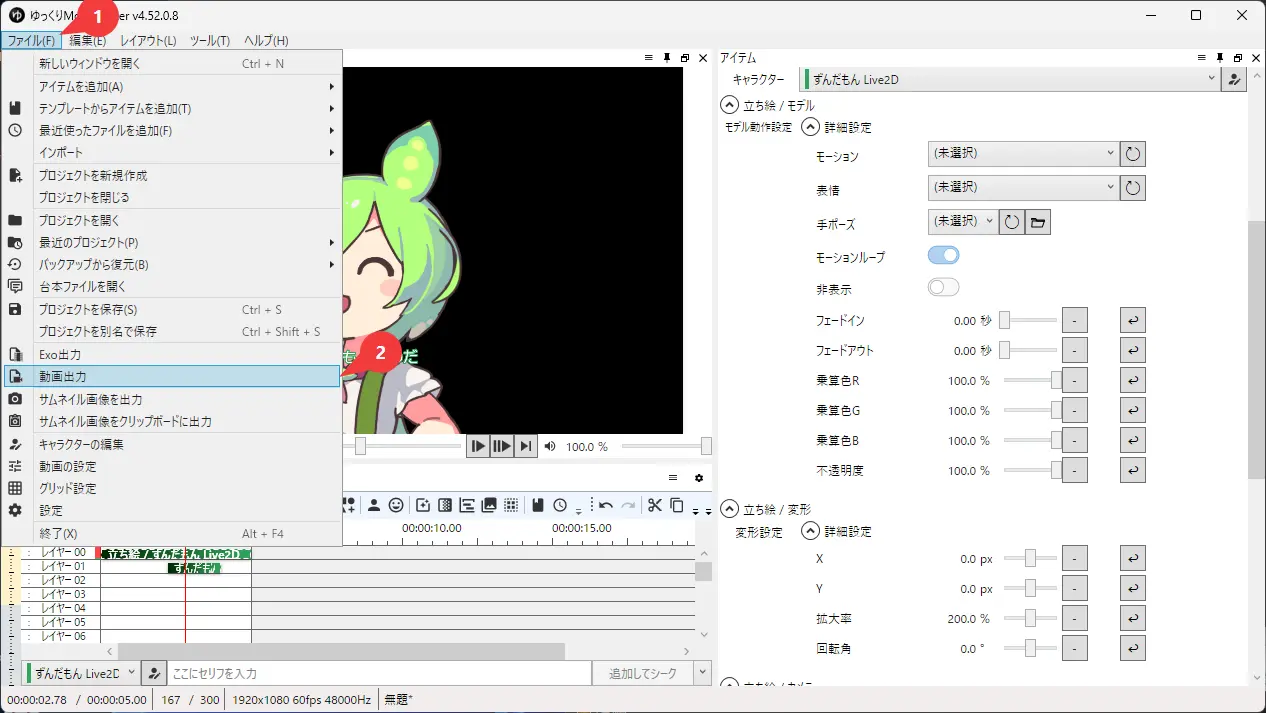Choose 動画の設定 menu entry

click(172, 466)
